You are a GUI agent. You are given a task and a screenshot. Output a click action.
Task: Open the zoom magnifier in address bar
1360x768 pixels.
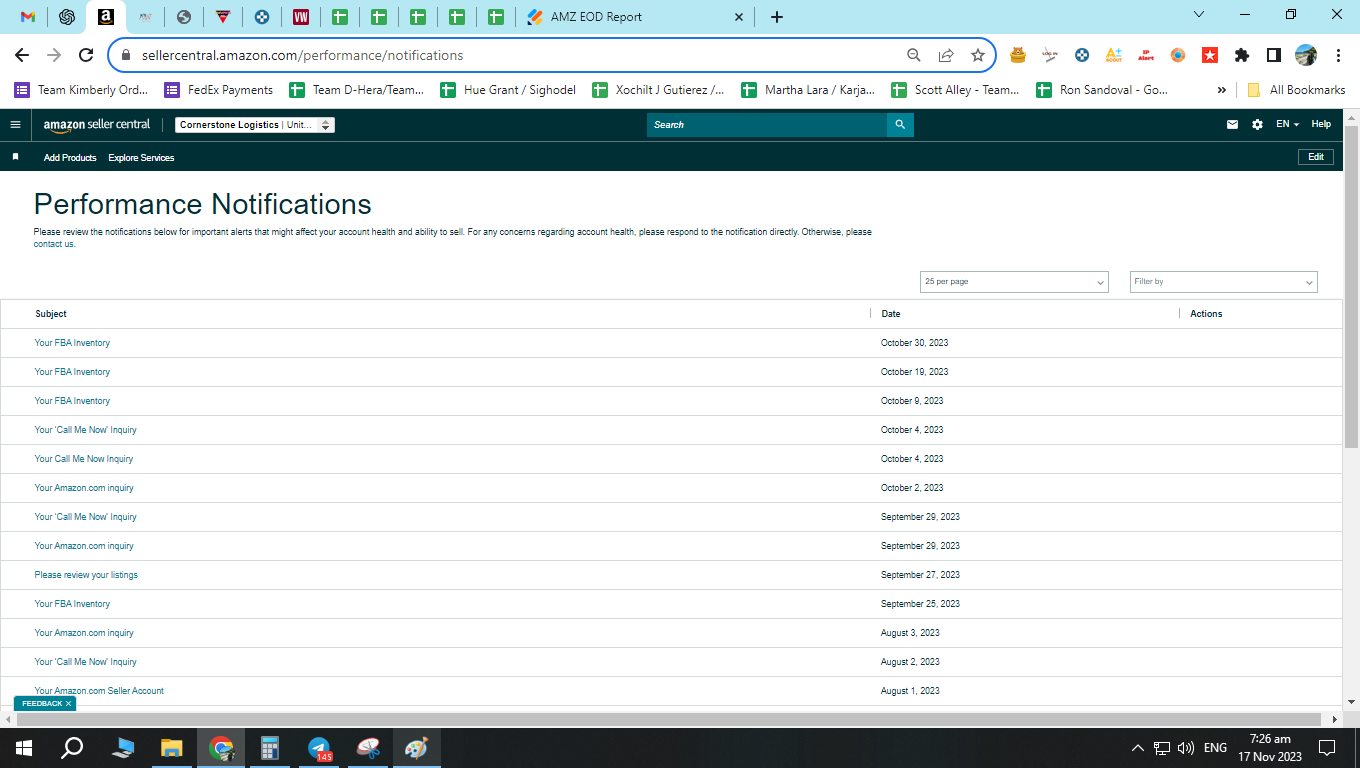pos(914,55)
